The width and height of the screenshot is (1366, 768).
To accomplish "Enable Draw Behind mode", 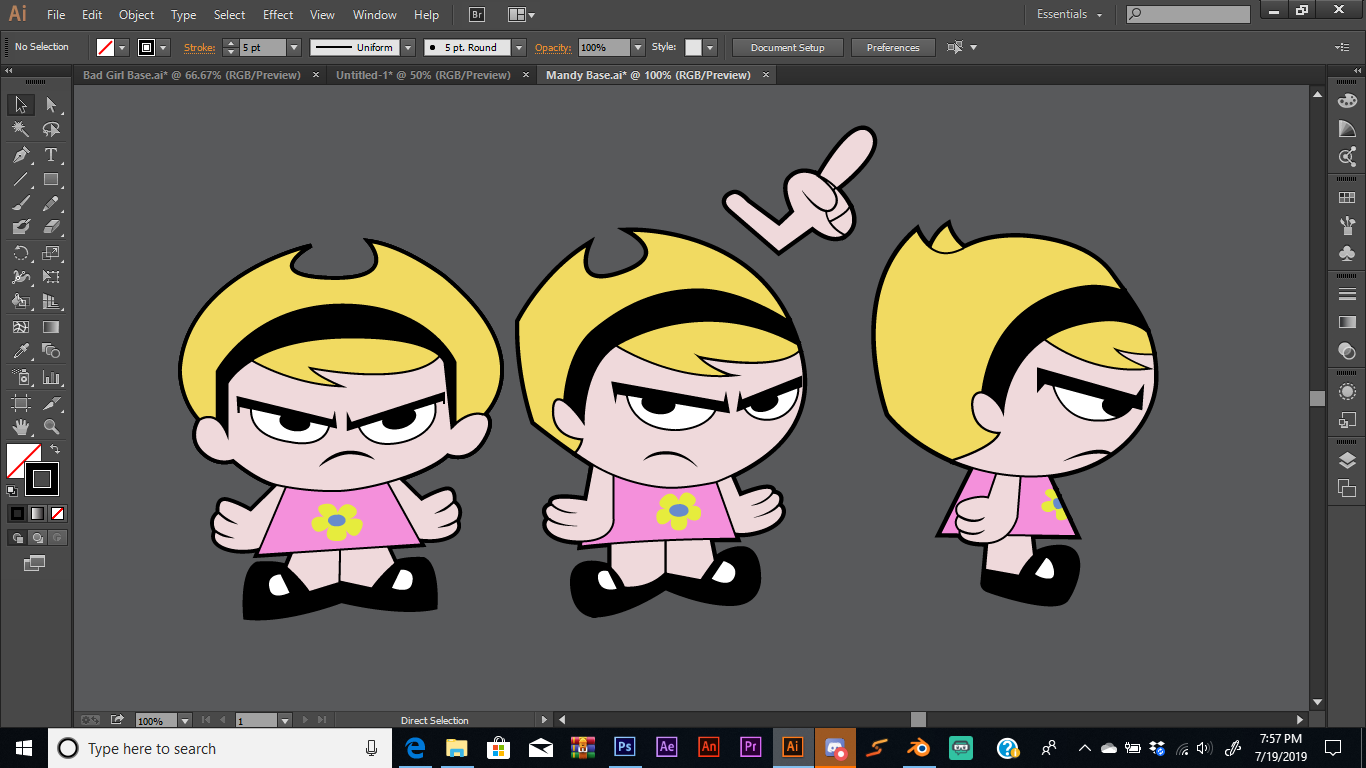I will tap(37, 538).
